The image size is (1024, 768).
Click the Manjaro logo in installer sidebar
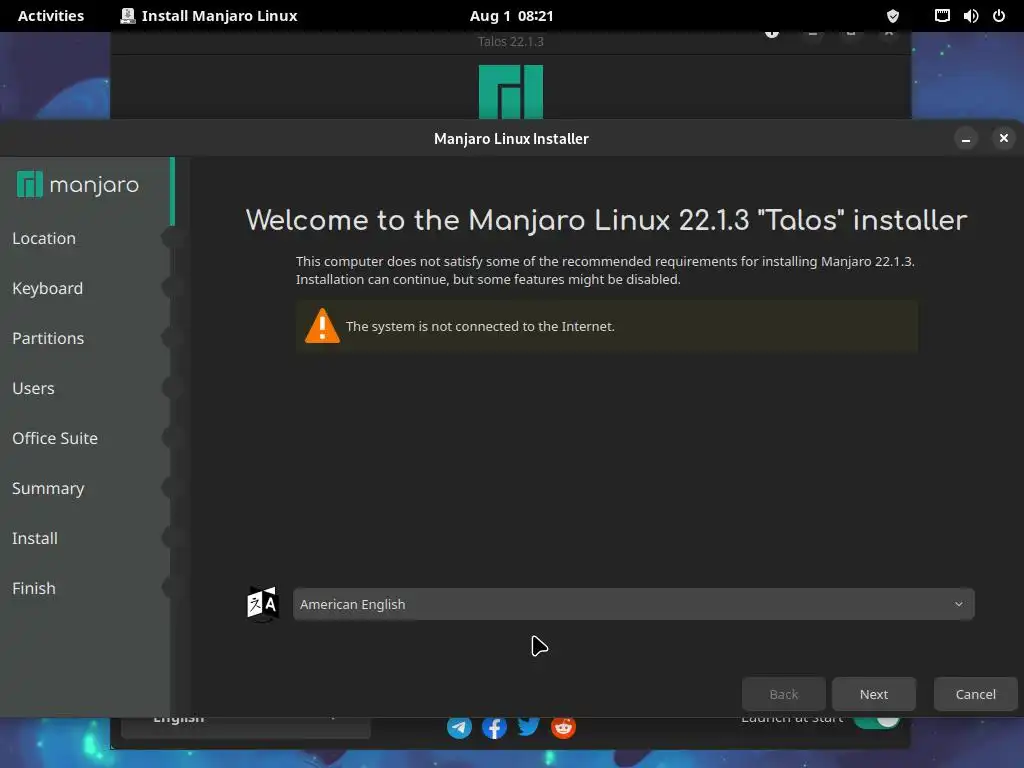(x=78, y=185)
